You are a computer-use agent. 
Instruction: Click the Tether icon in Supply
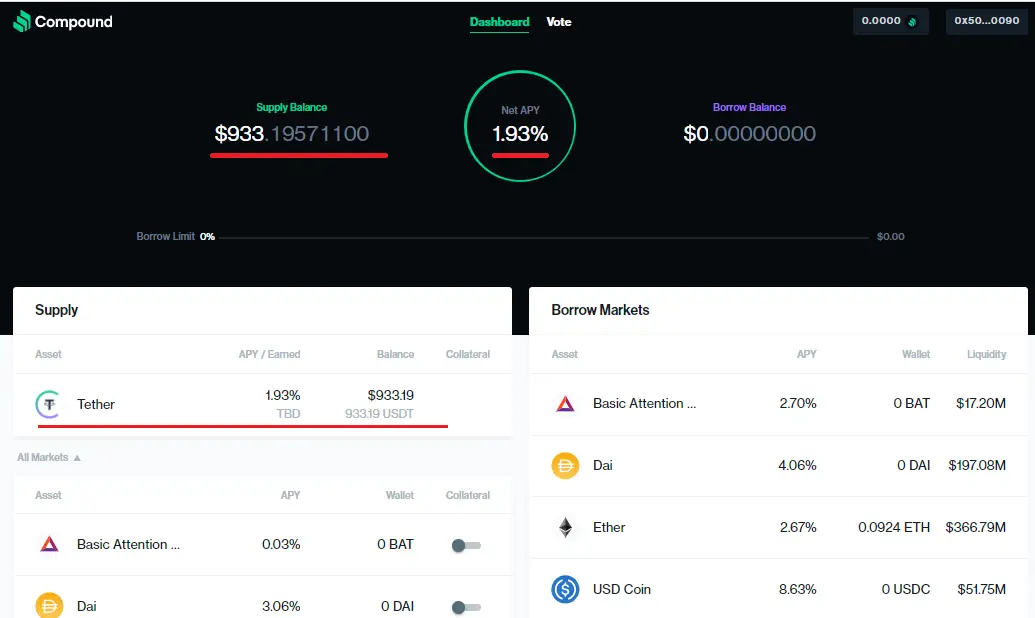49,404
